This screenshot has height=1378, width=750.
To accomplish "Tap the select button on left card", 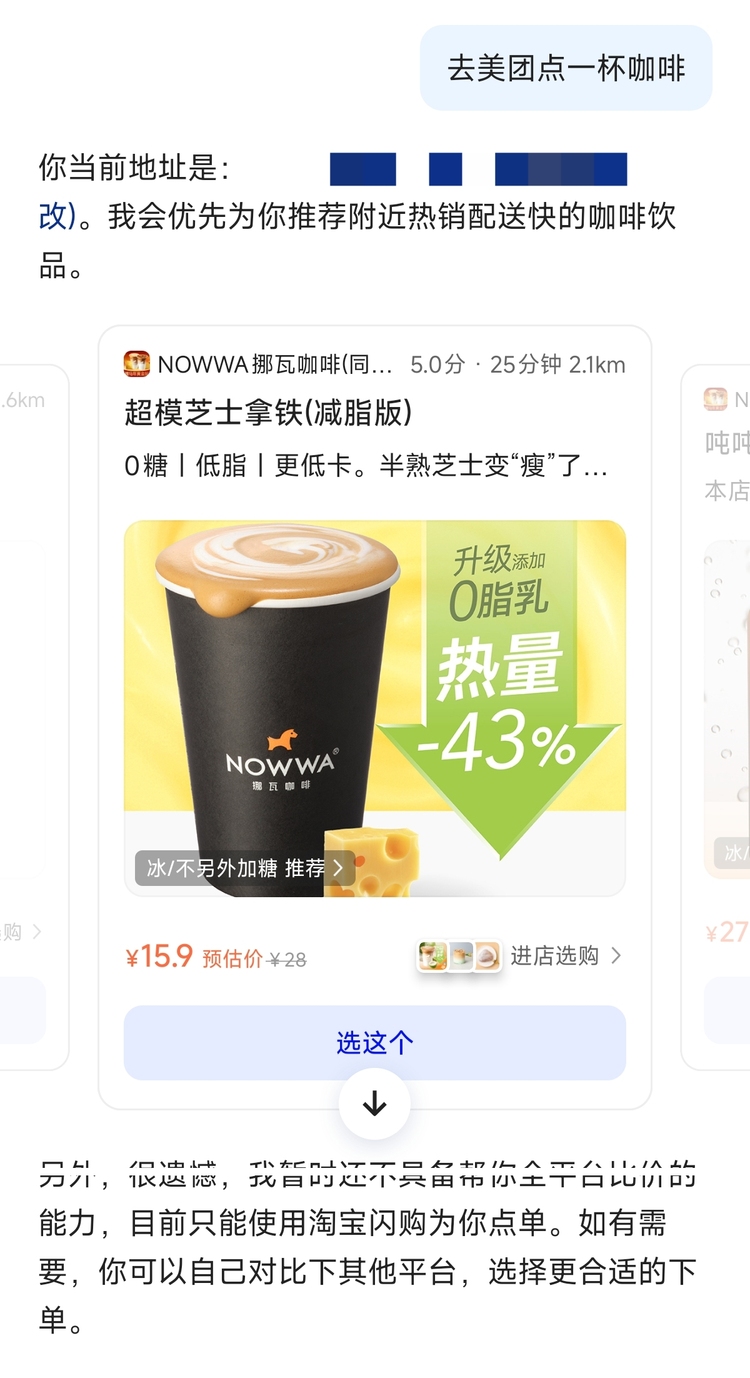I will [x=23, y=1010].
